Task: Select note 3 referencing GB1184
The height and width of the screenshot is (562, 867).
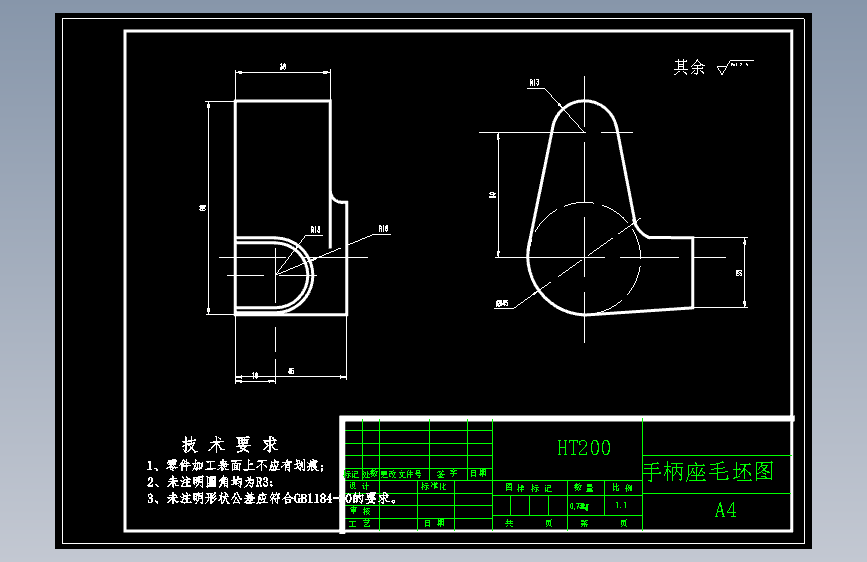Action: point(272,498)
